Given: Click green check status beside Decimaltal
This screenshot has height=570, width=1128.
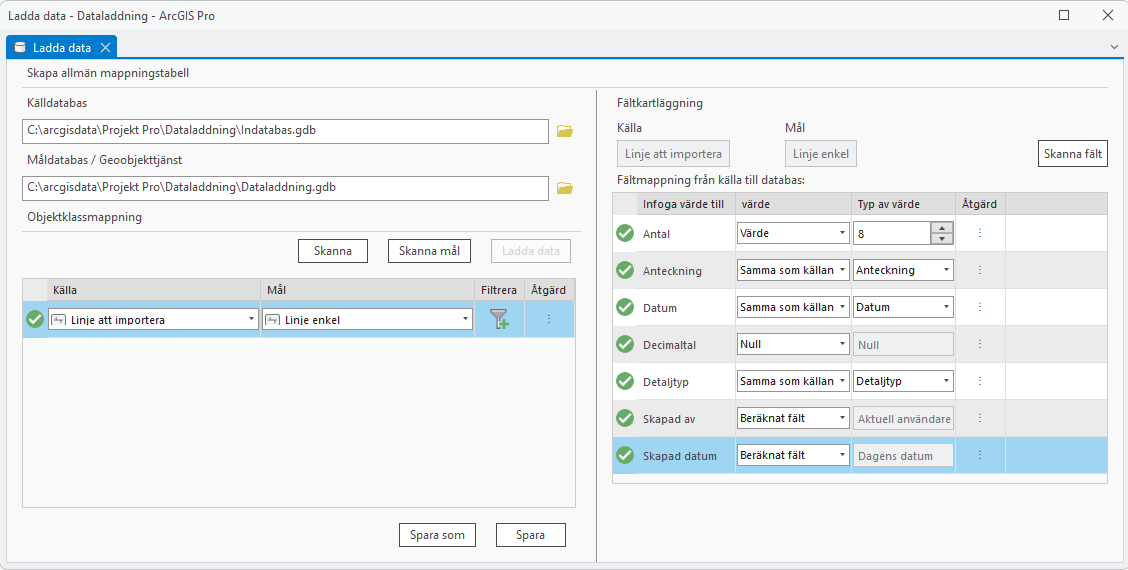Looking at the screenshot, I should pyautogui.click(x=625, y=344).
